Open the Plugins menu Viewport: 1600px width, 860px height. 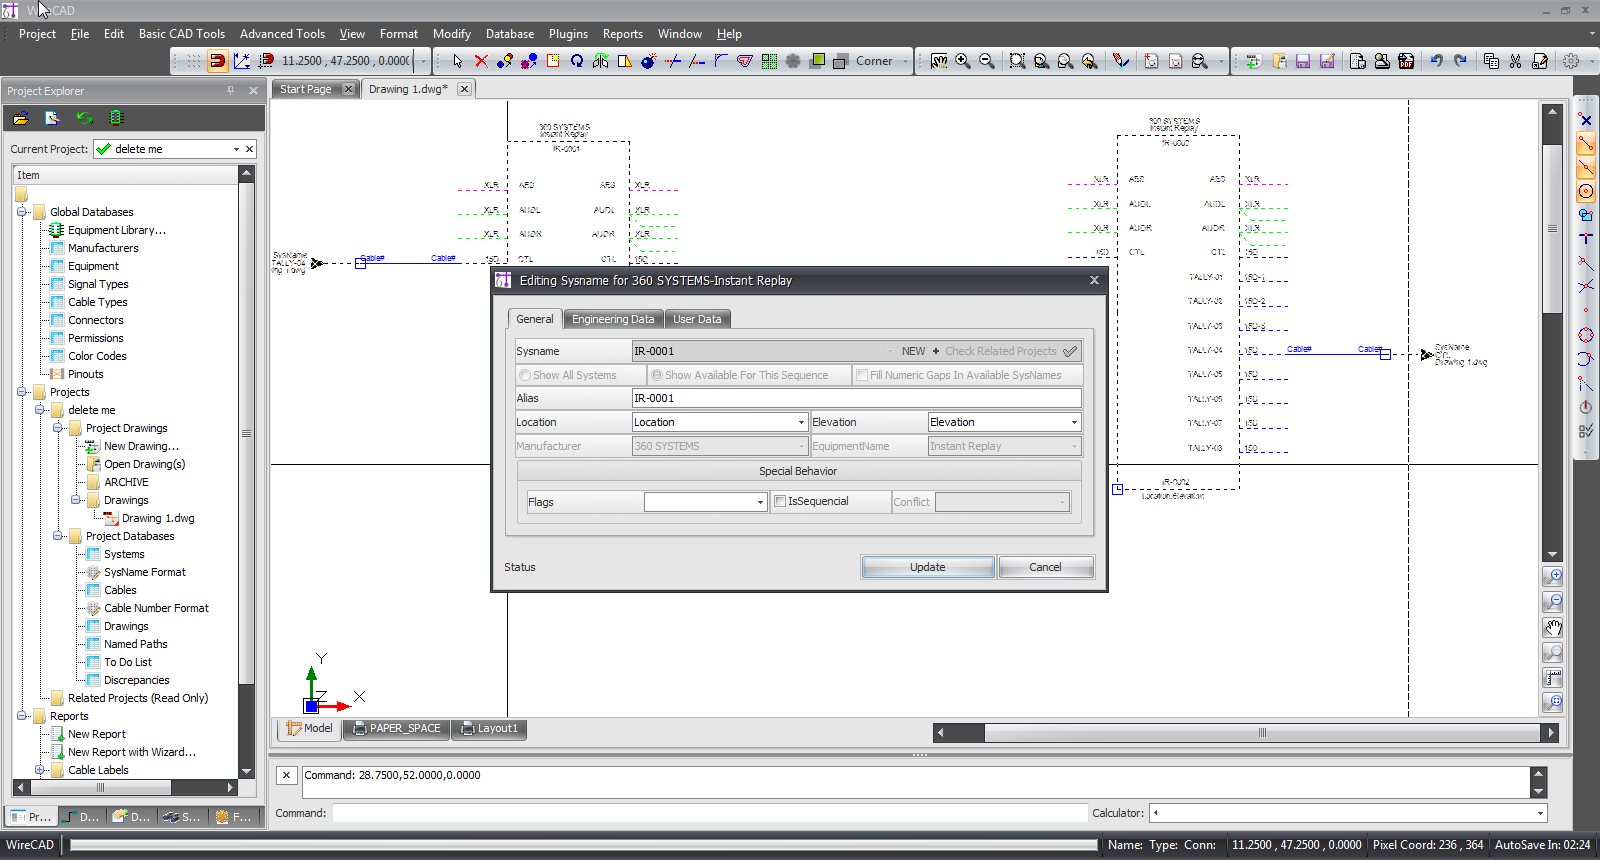568,34
